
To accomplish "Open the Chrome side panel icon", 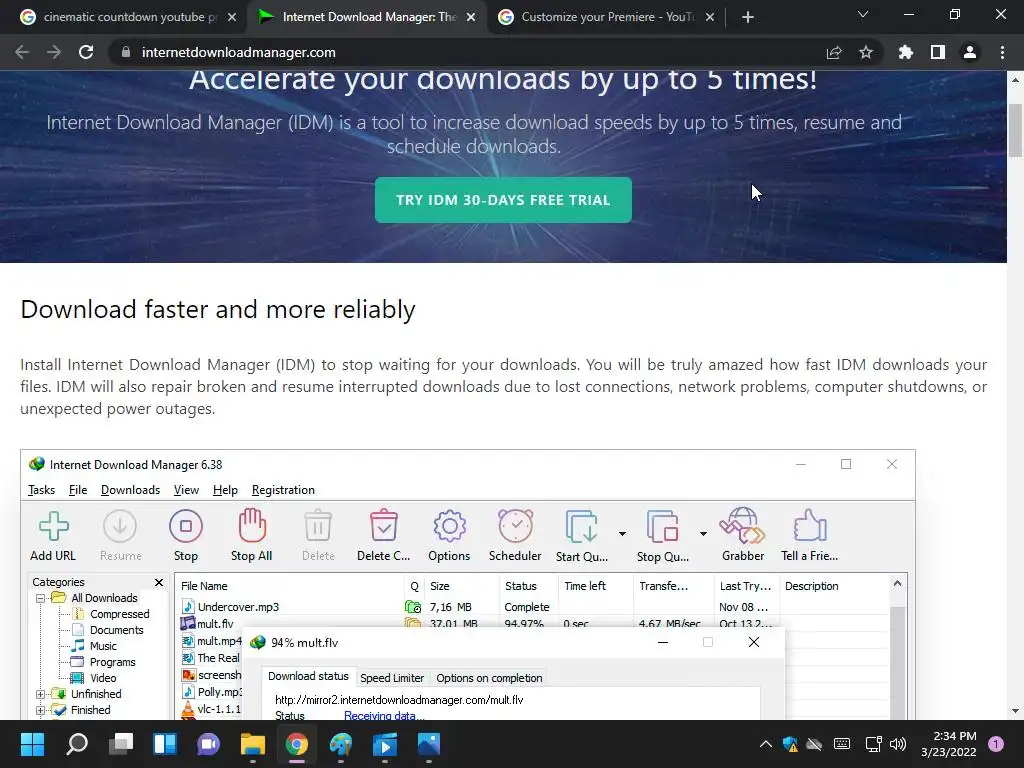I will pyautogui.click(x=938, y=52).
